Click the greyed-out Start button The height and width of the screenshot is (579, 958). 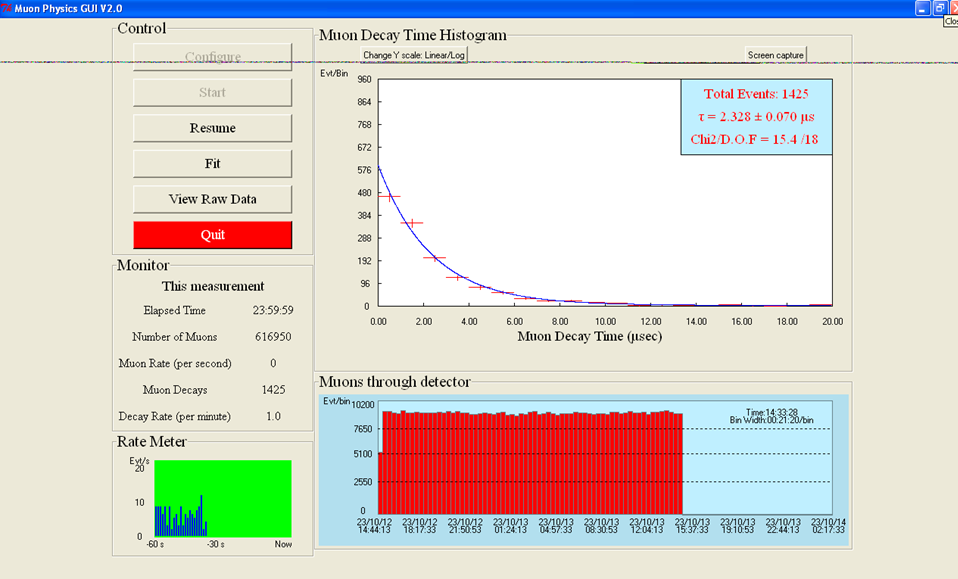pyautogui.click(x=213, y=92)
